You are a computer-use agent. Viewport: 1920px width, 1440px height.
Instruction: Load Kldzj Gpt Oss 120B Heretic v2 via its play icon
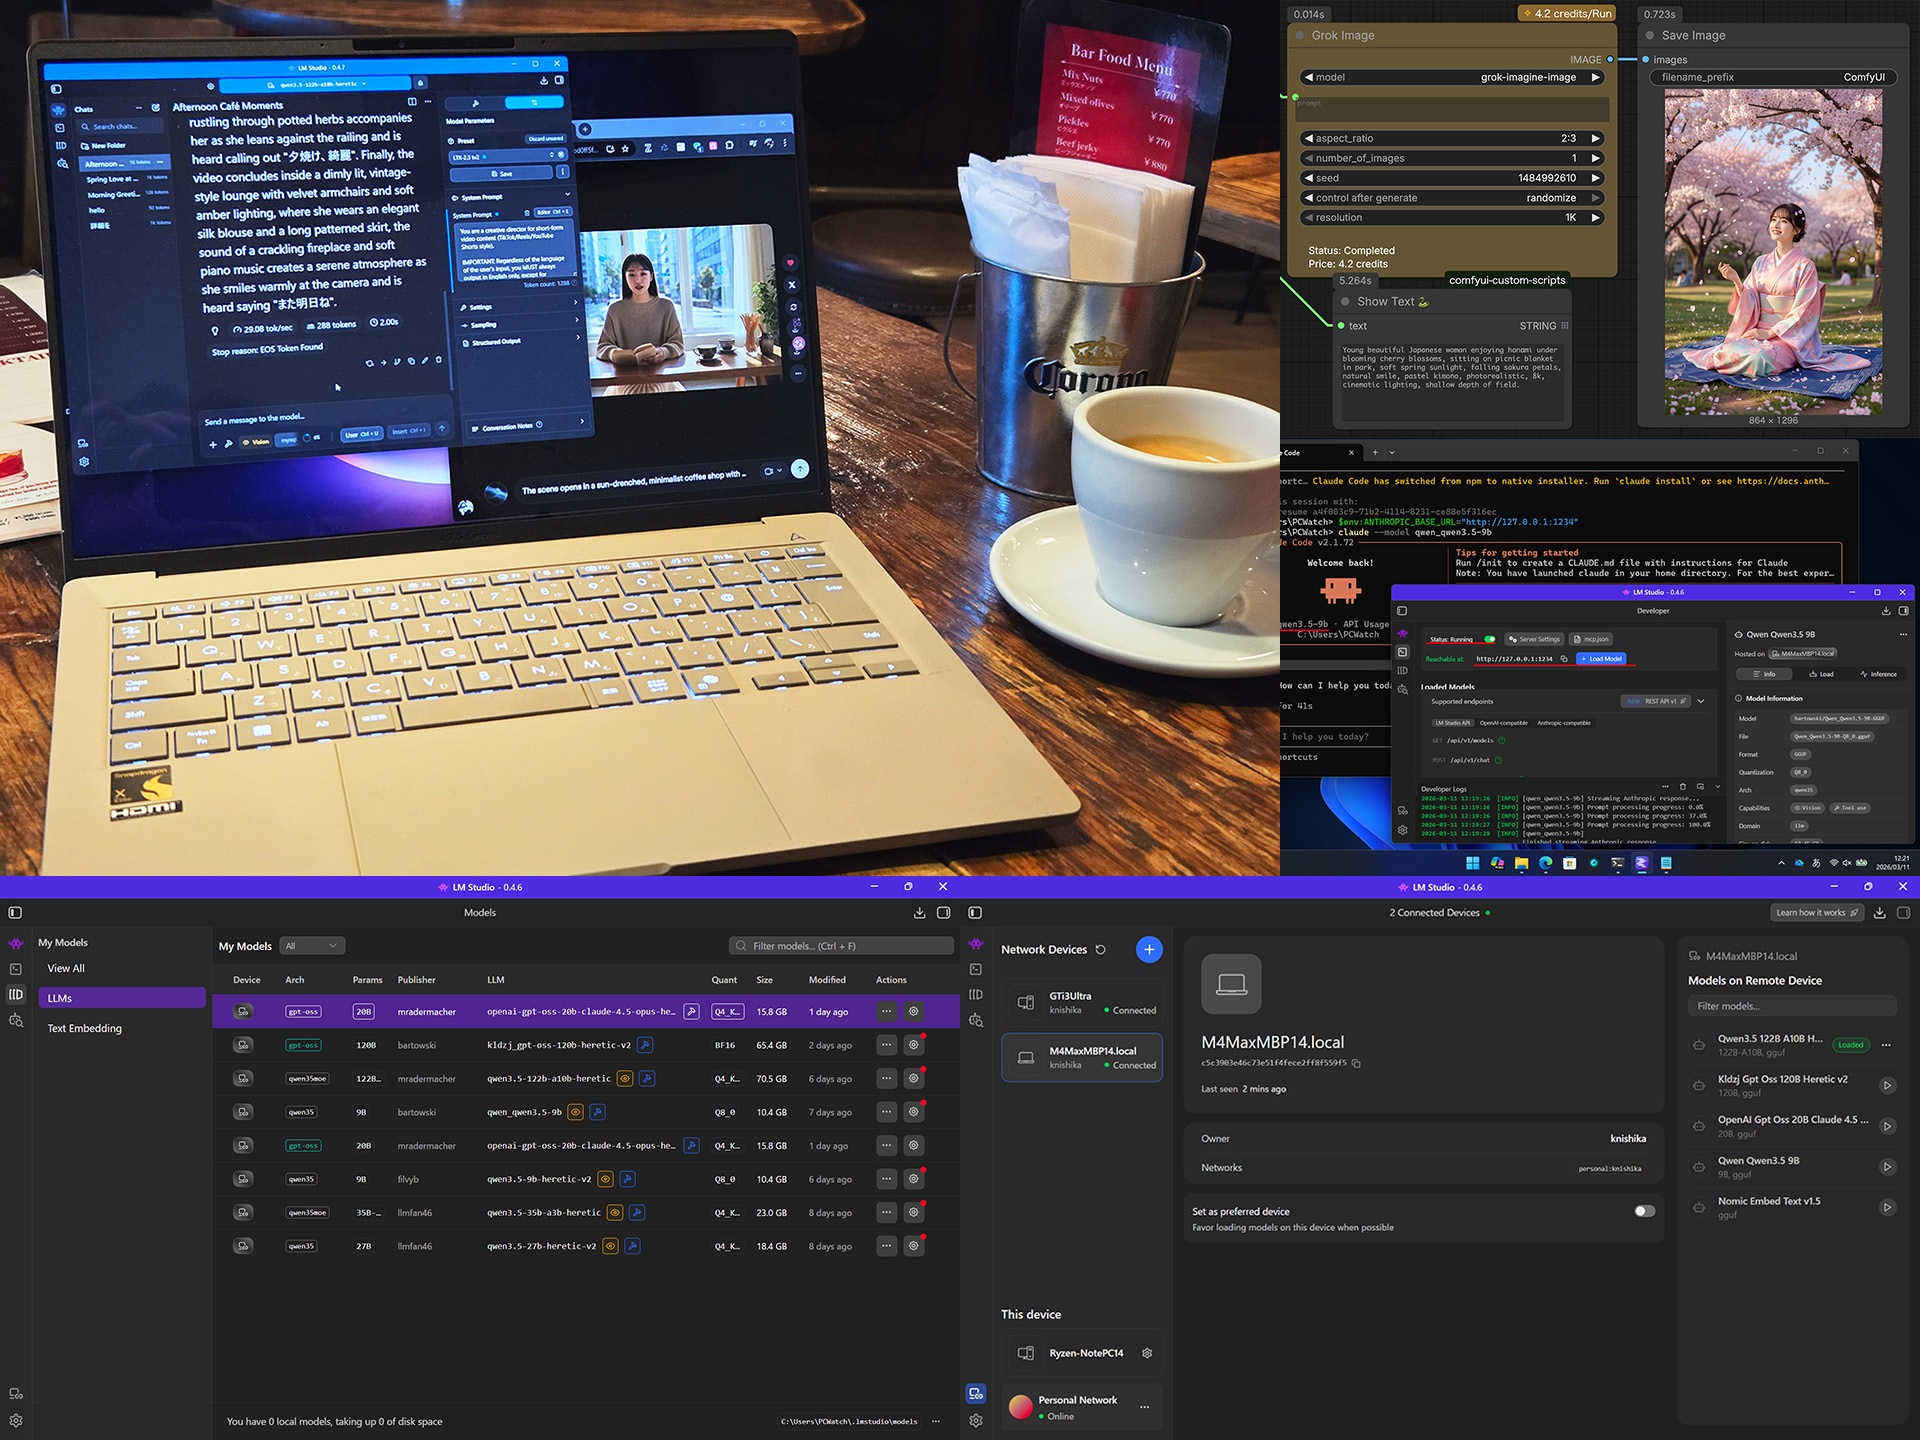1888,1086
